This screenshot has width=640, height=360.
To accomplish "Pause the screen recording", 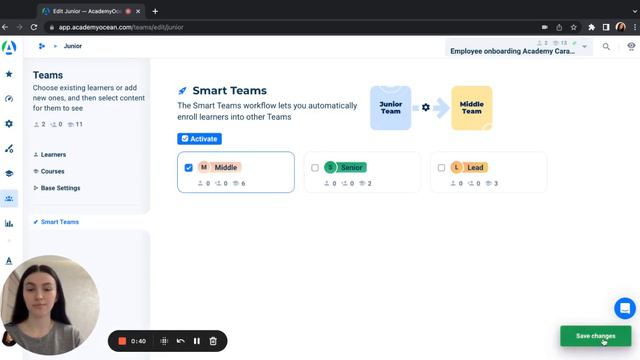I will [197, 341].
